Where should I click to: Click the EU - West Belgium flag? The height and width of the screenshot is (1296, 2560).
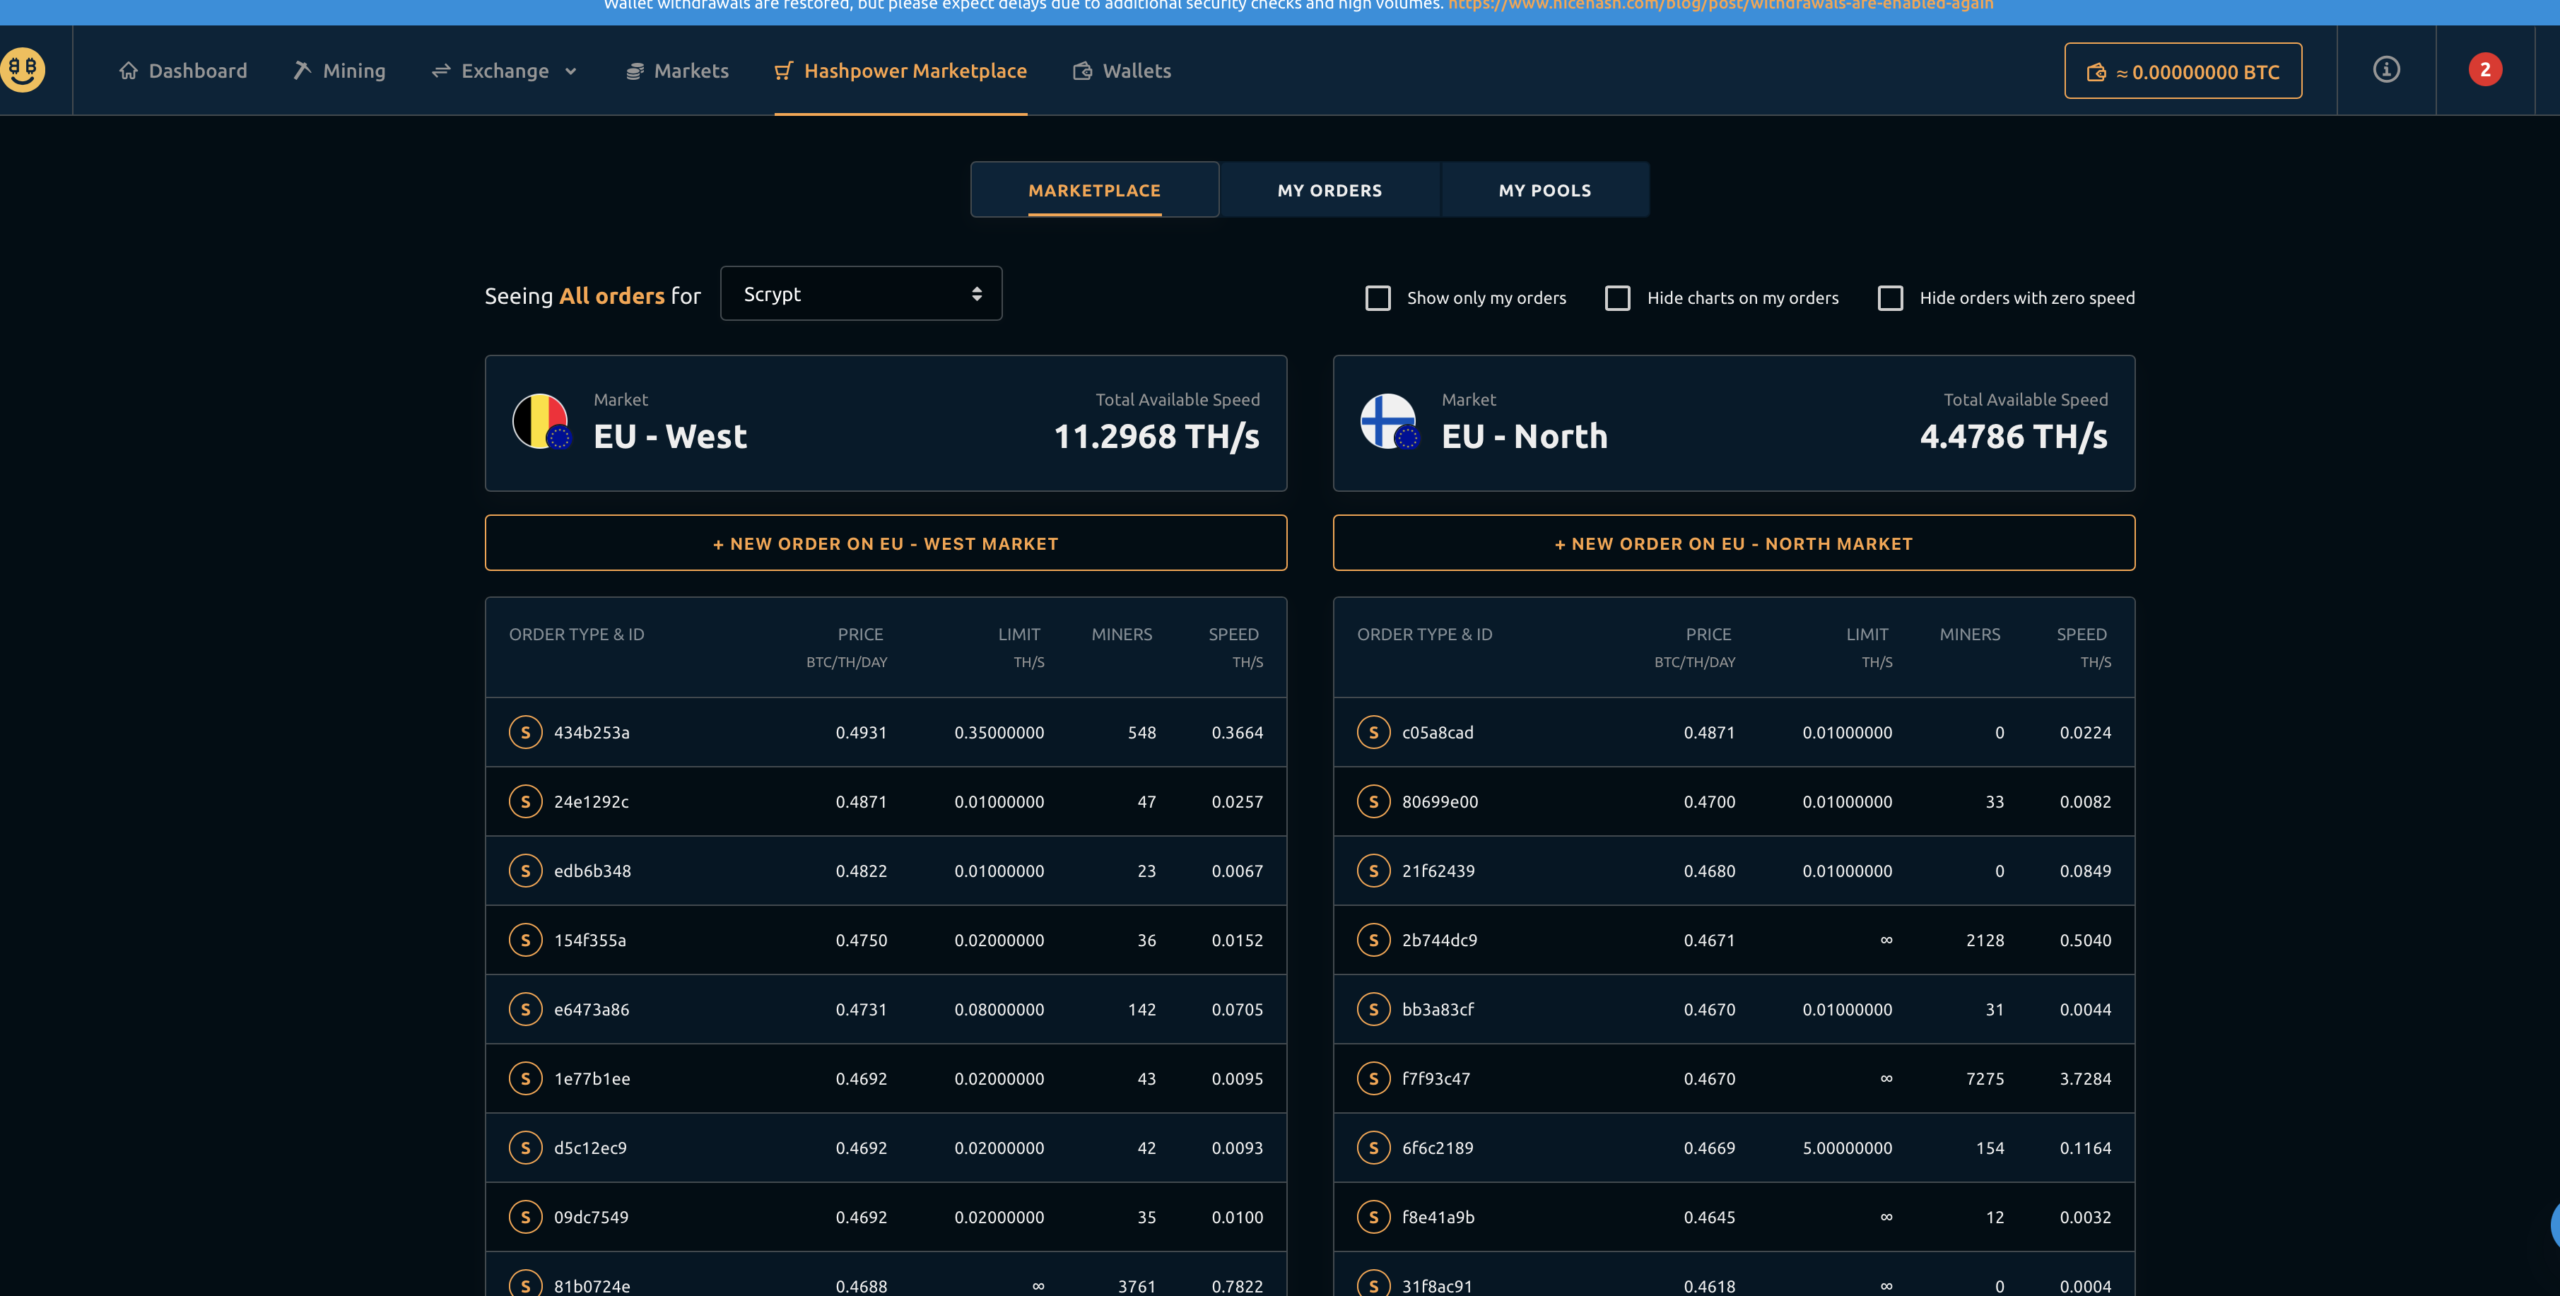point(541,421)
